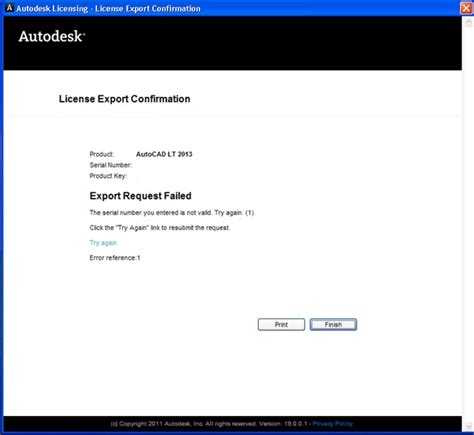Close the Autodesk Licensing window

(x=466, y=8)
